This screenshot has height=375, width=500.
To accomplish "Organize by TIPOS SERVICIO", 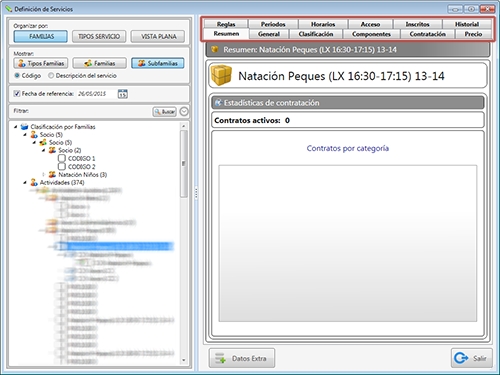I will pyautogui.click(x=99, y=36).
